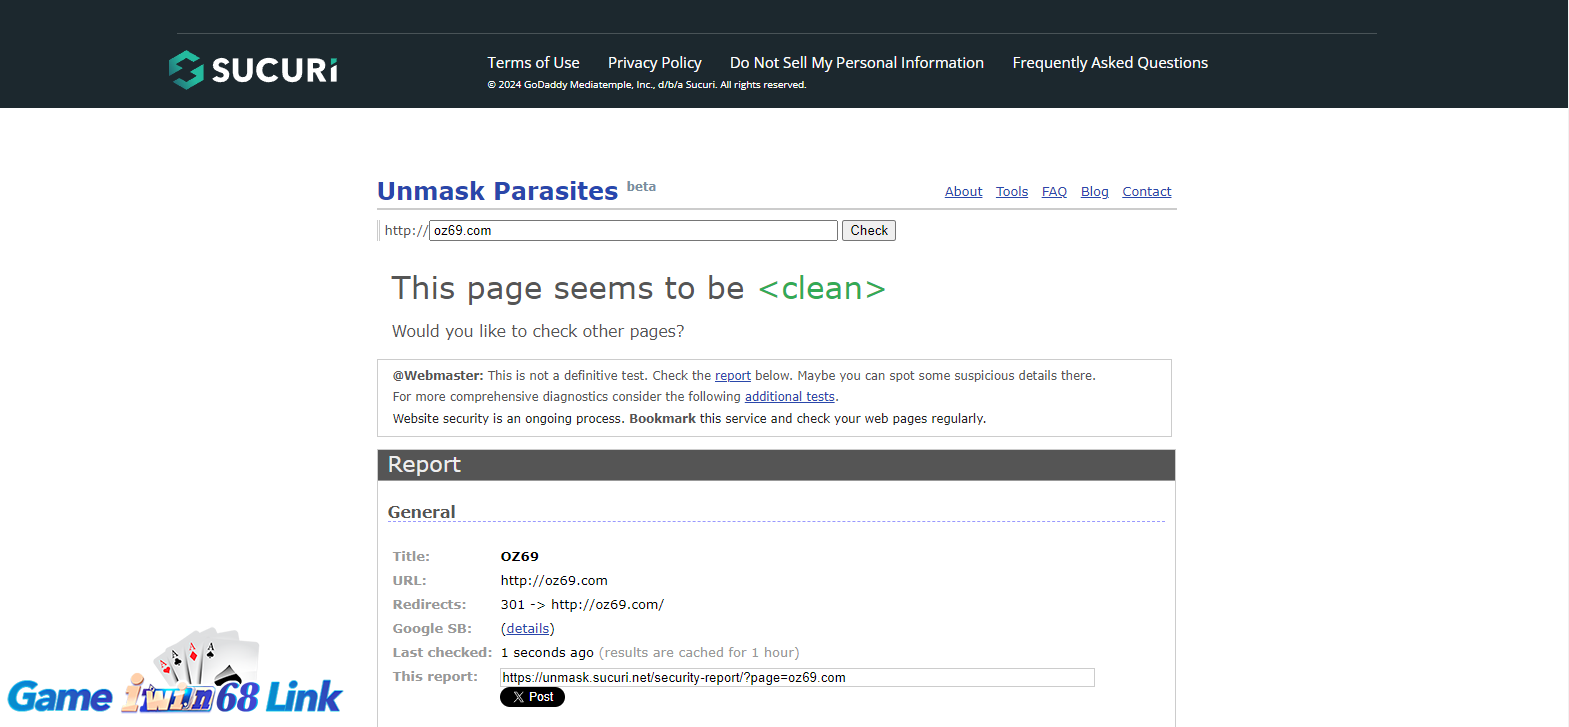Screen dimensions: 1569x727
Task: Click the X Post share button
Action: pos(532,697)
